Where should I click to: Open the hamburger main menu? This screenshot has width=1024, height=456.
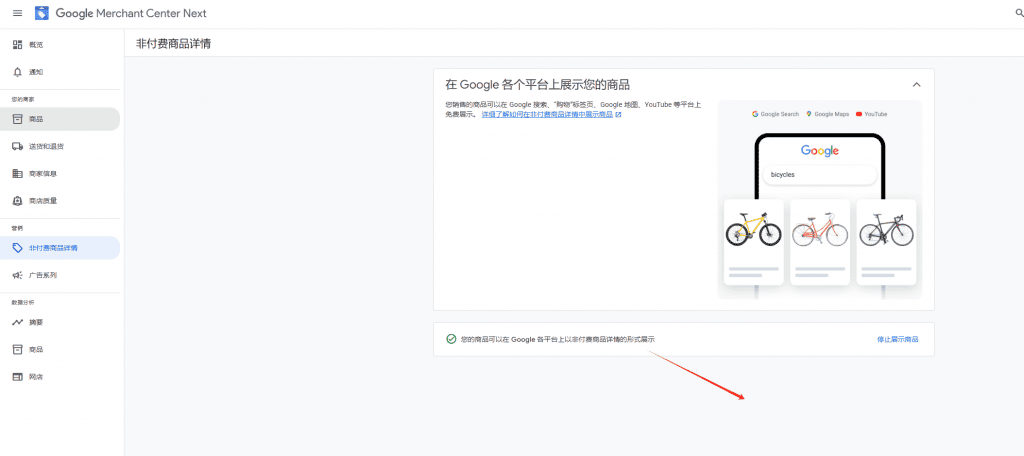click(x=18, y=13)
